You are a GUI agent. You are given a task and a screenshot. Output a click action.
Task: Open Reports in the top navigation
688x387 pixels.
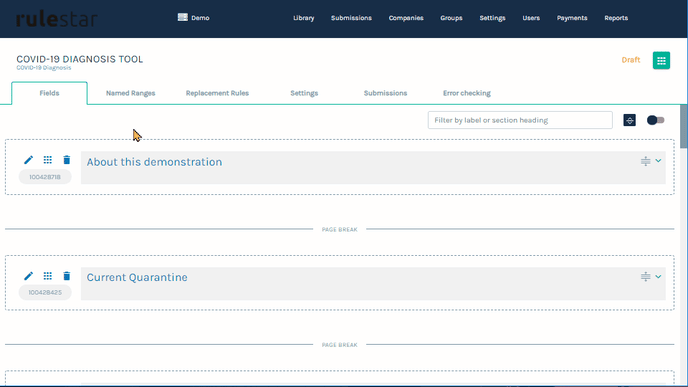[x=616, y=18]
